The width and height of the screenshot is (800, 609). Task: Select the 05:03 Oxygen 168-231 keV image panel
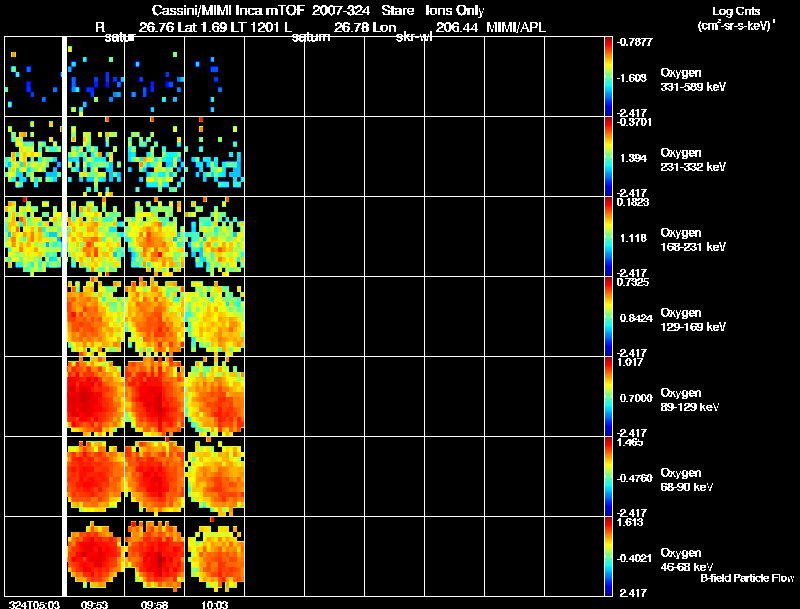(x=33, y=237)
